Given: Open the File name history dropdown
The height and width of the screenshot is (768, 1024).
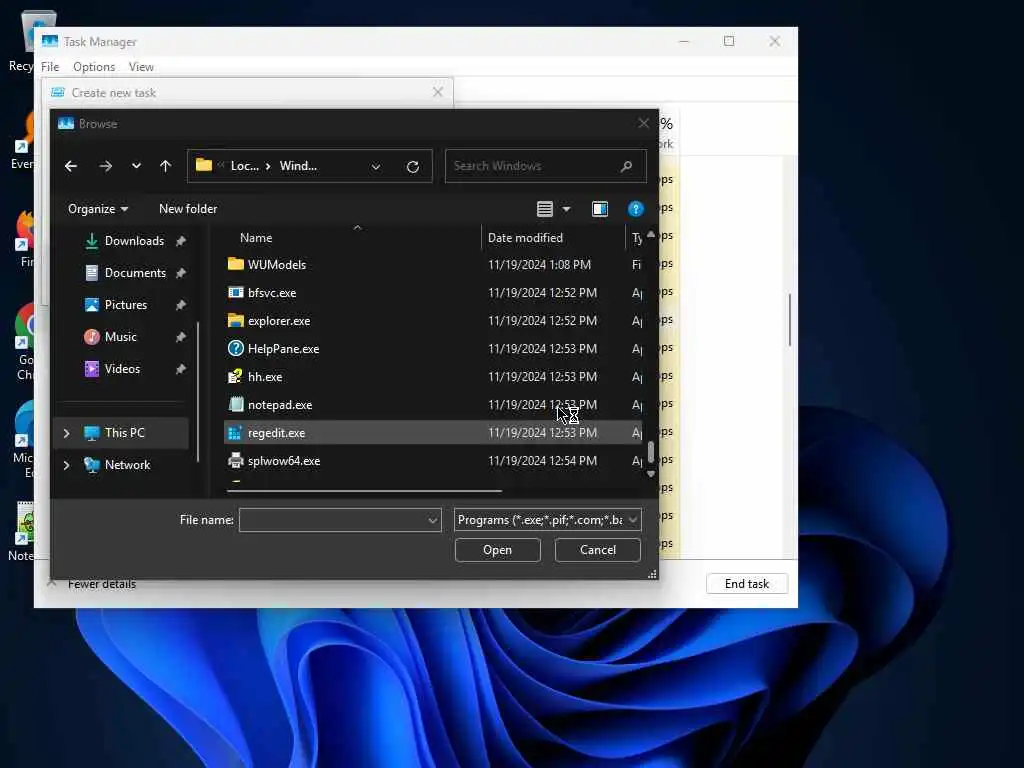Looking at the screenshot, I should tap(433, 520).
